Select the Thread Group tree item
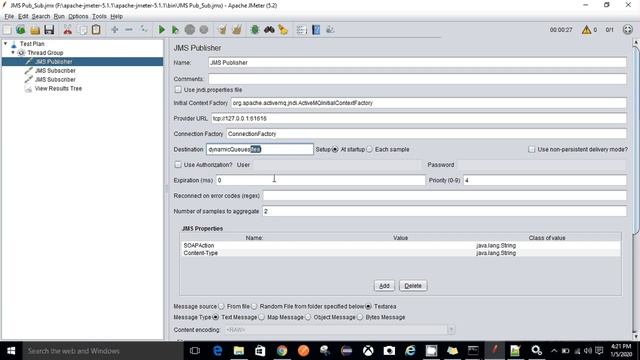Image resolution: width=640 pixels, height=360 pixels. point(45,53)
